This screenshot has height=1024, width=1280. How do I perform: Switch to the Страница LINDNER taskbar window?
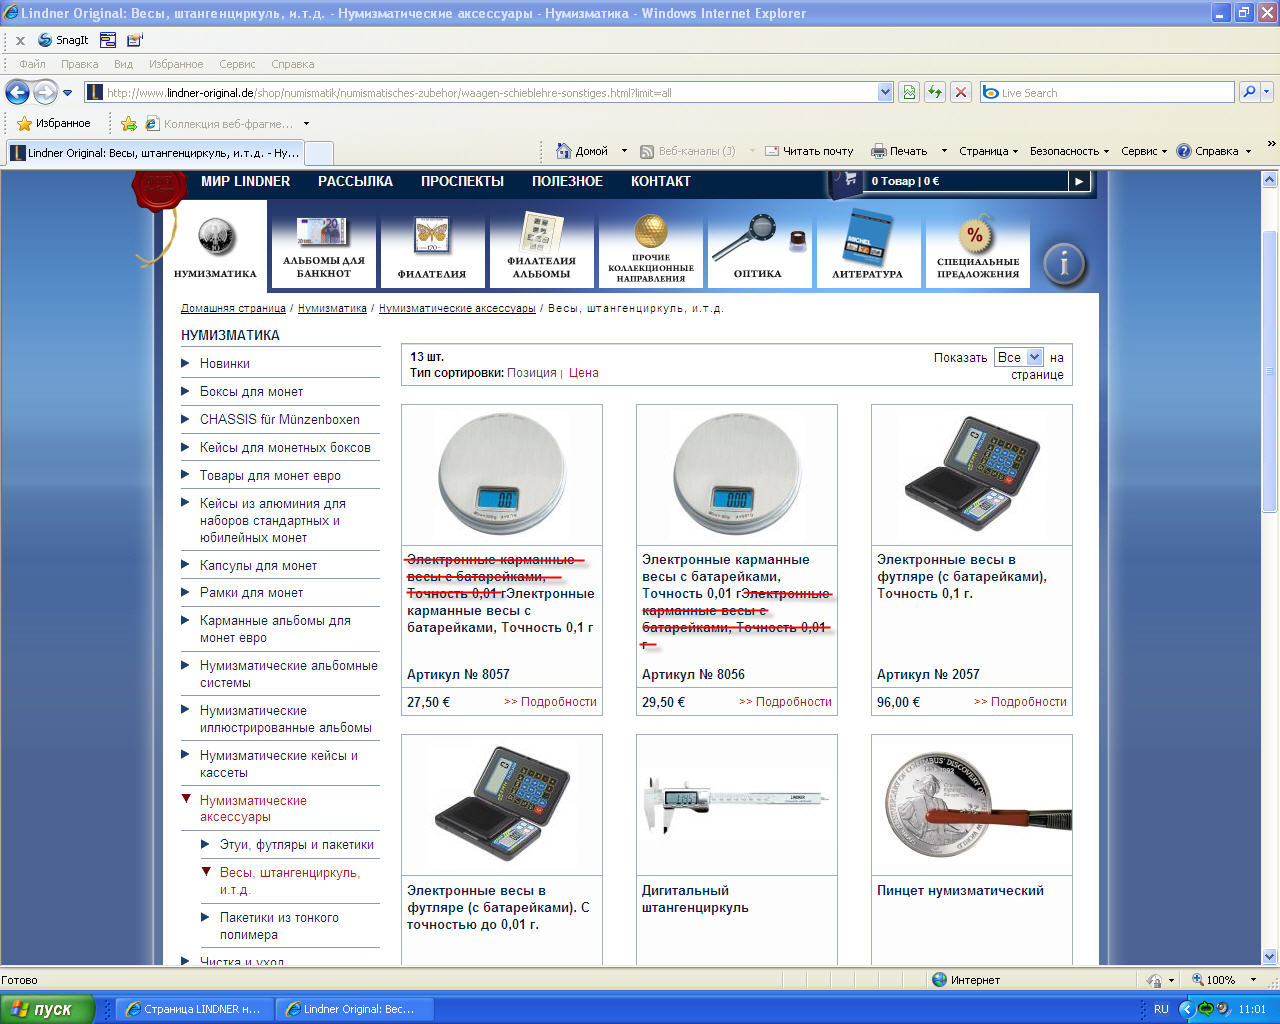pos(194,1009)
